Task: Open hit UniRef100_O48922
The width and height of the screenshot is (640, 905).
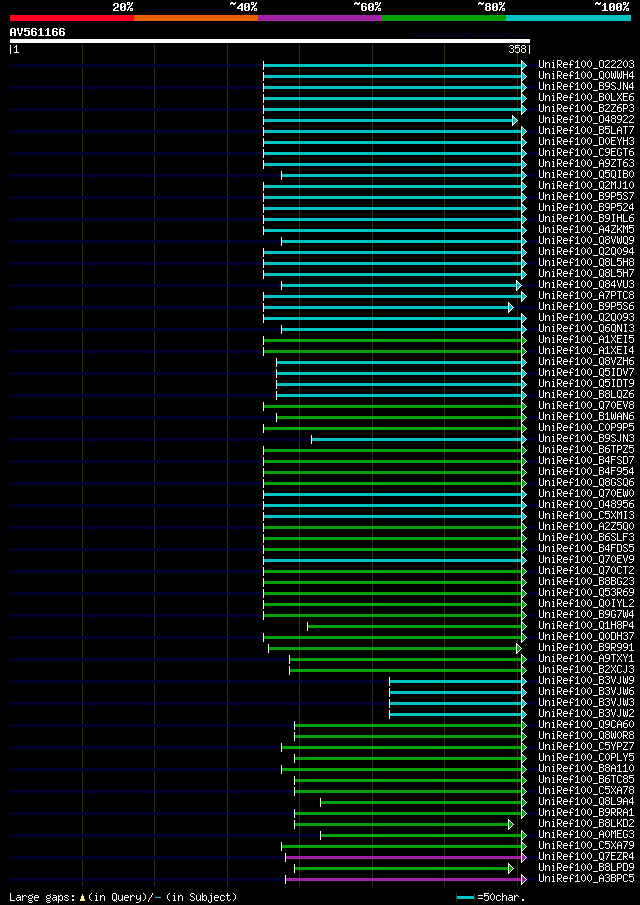Action: (586, 119)
